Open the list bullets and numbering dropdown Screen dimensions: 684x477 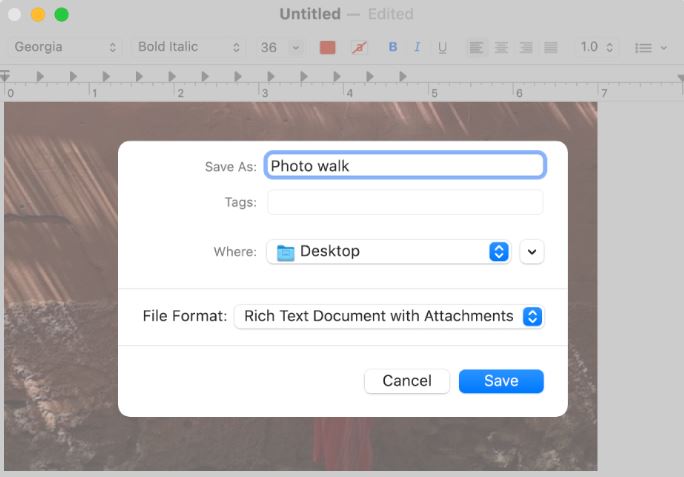point(650,47)
